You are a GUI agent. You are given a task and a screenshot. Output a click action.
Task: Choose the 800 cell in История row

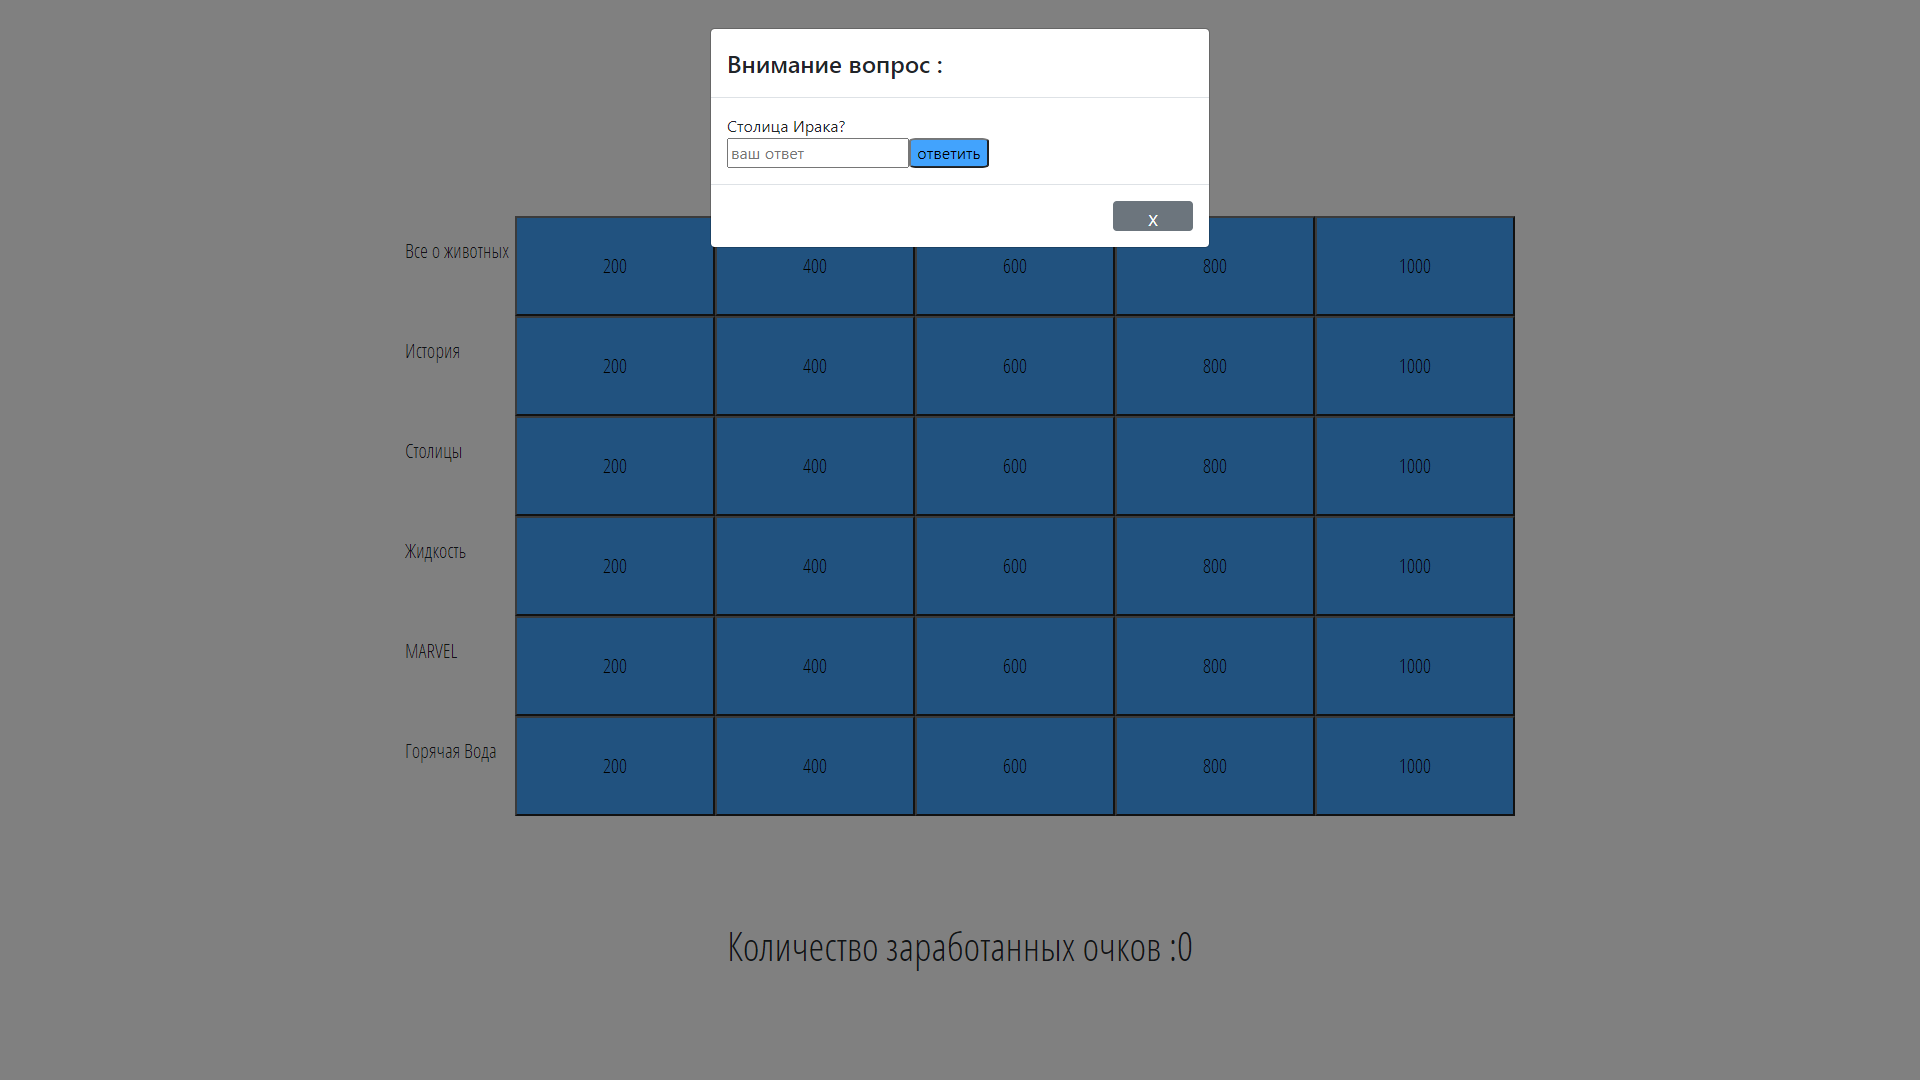point(1215,366)
